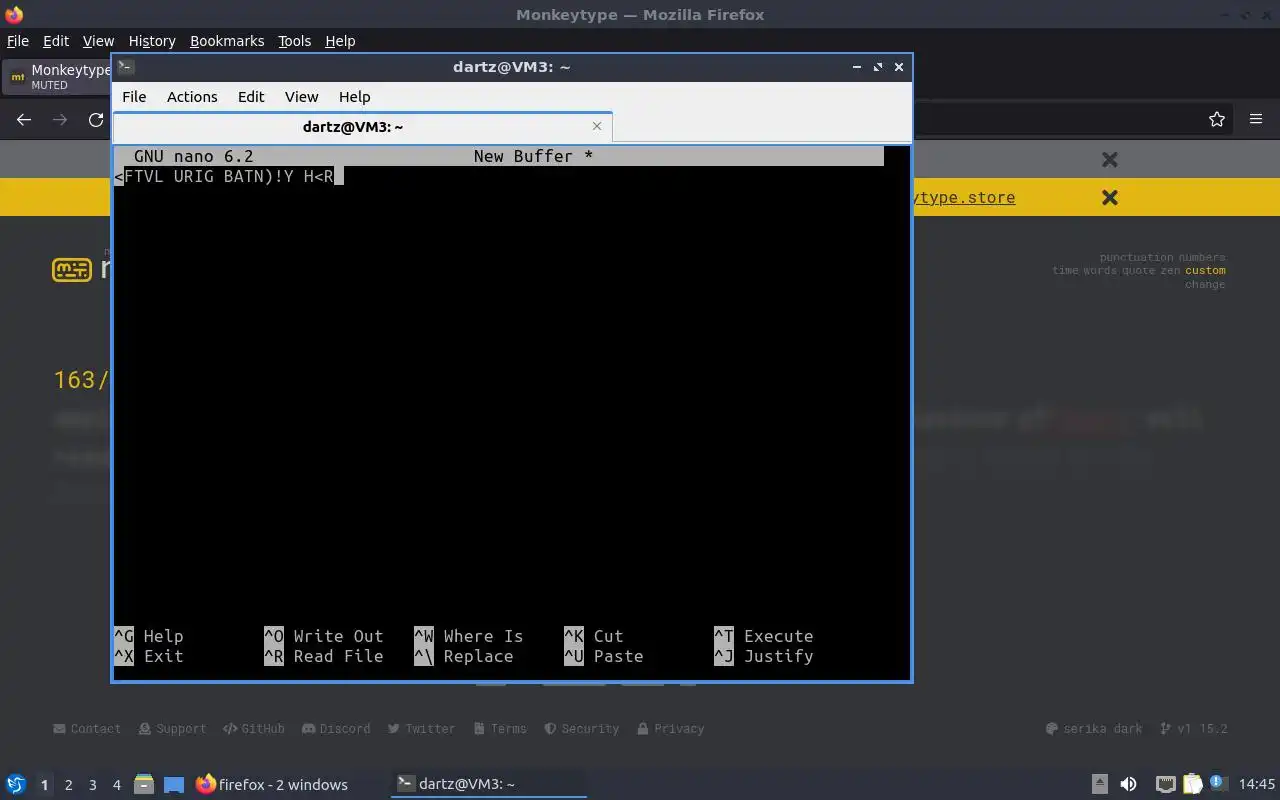Open the terminal Actions menu
The height and width of the screenshot is (800, 1280).
[192, 97]
